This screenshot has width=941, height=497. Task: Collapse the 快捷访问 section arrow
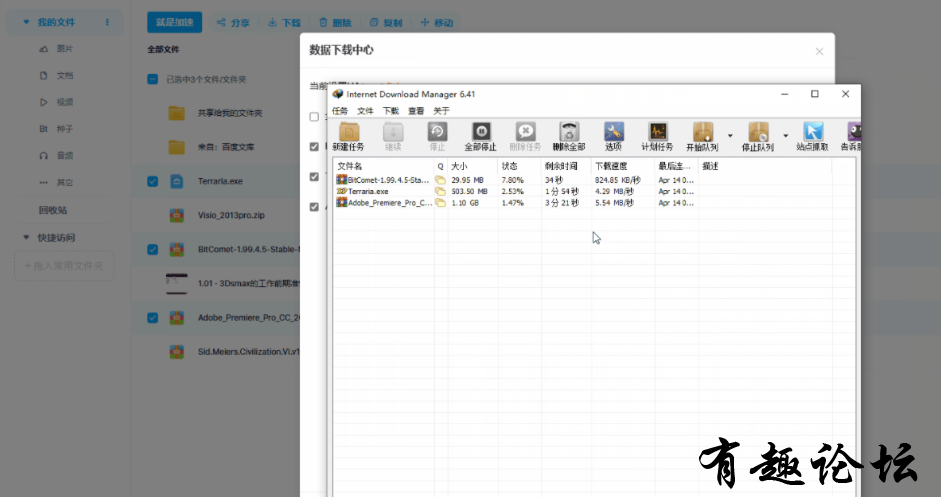pyautogui.click(x=26, y=238)
